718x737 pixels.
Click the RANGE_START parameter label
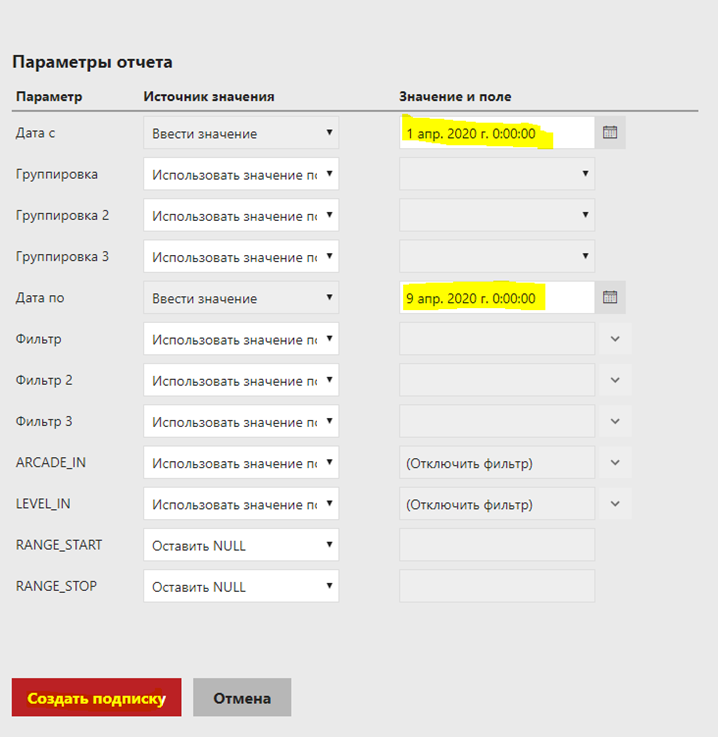coord(59,545)
